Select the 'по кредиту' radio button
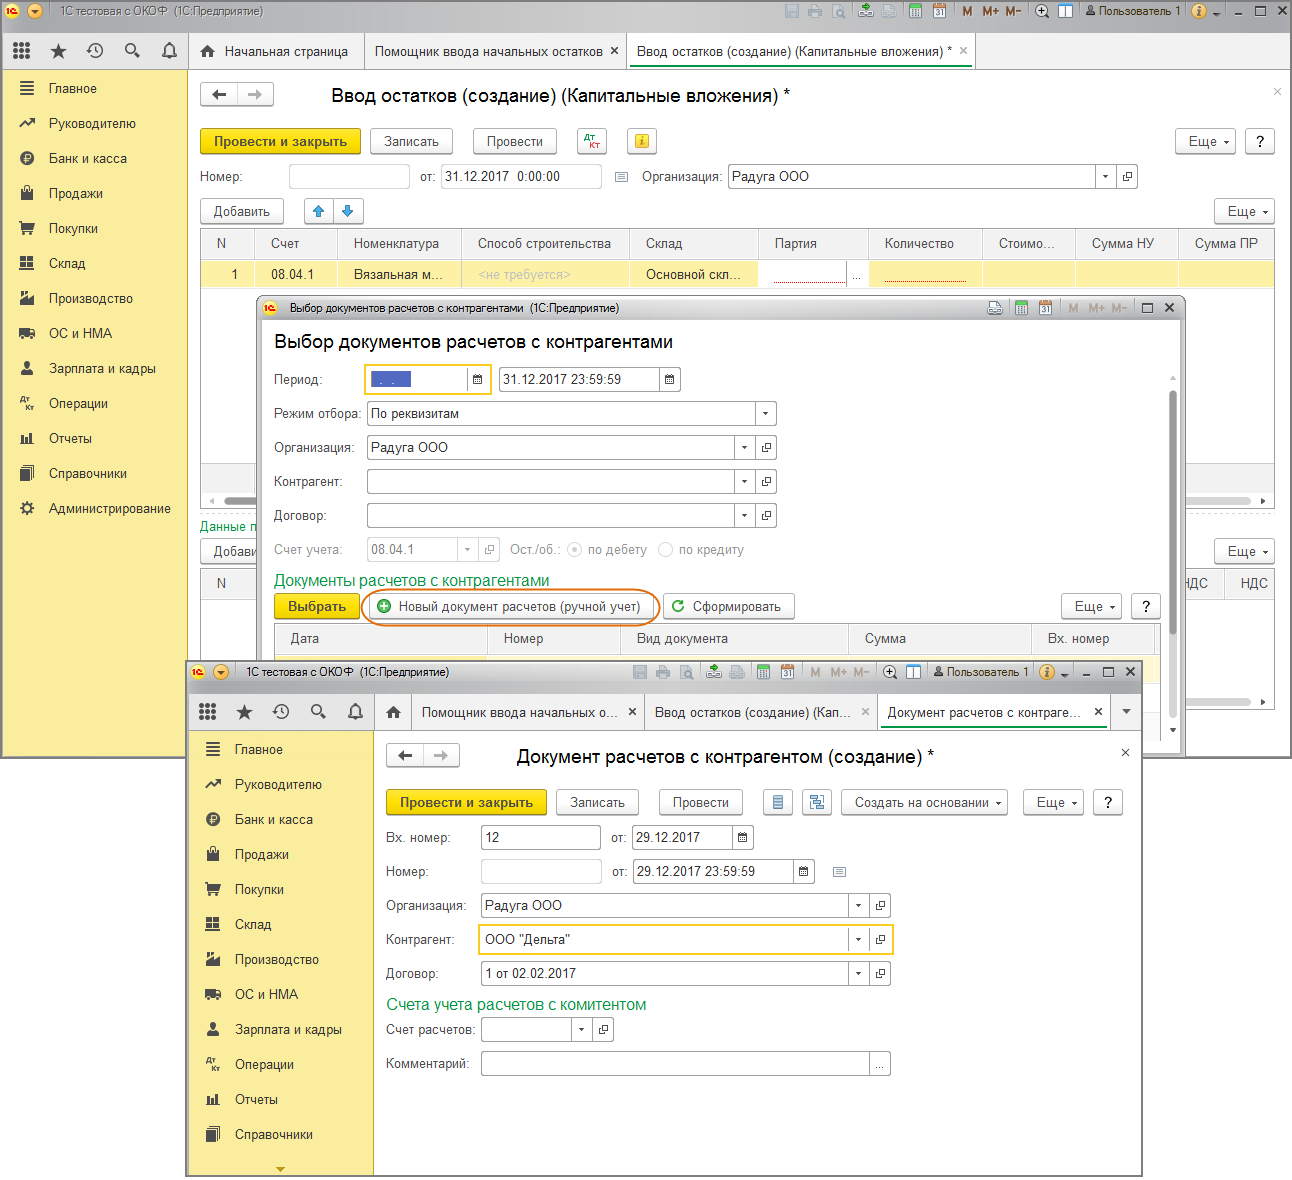The height and width of the screenshot is (1180, 1292). 666,550
